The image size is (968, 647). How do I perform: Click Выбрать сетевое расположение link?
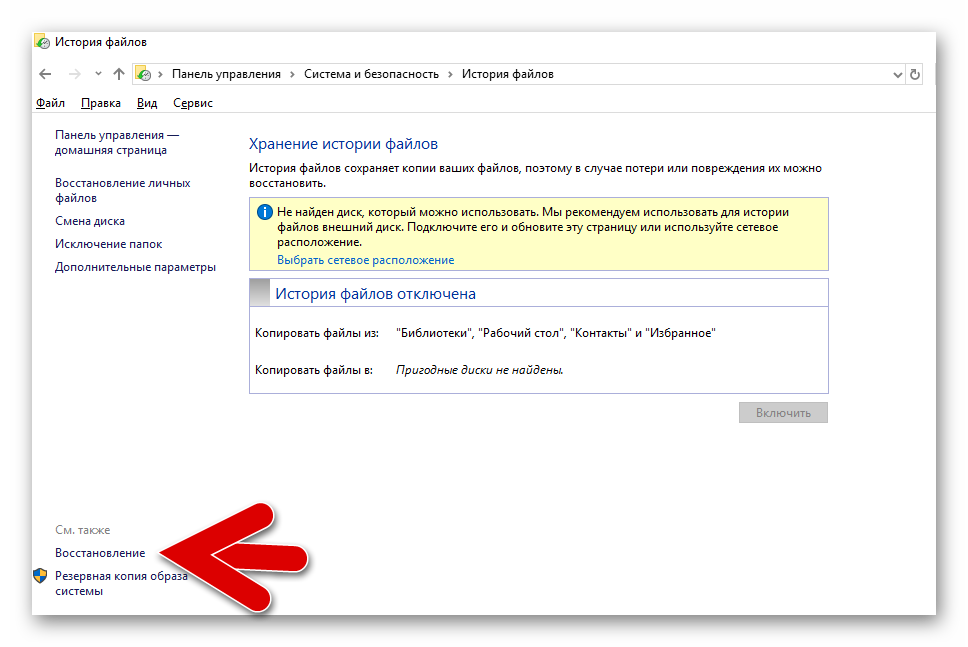(365, 261)
